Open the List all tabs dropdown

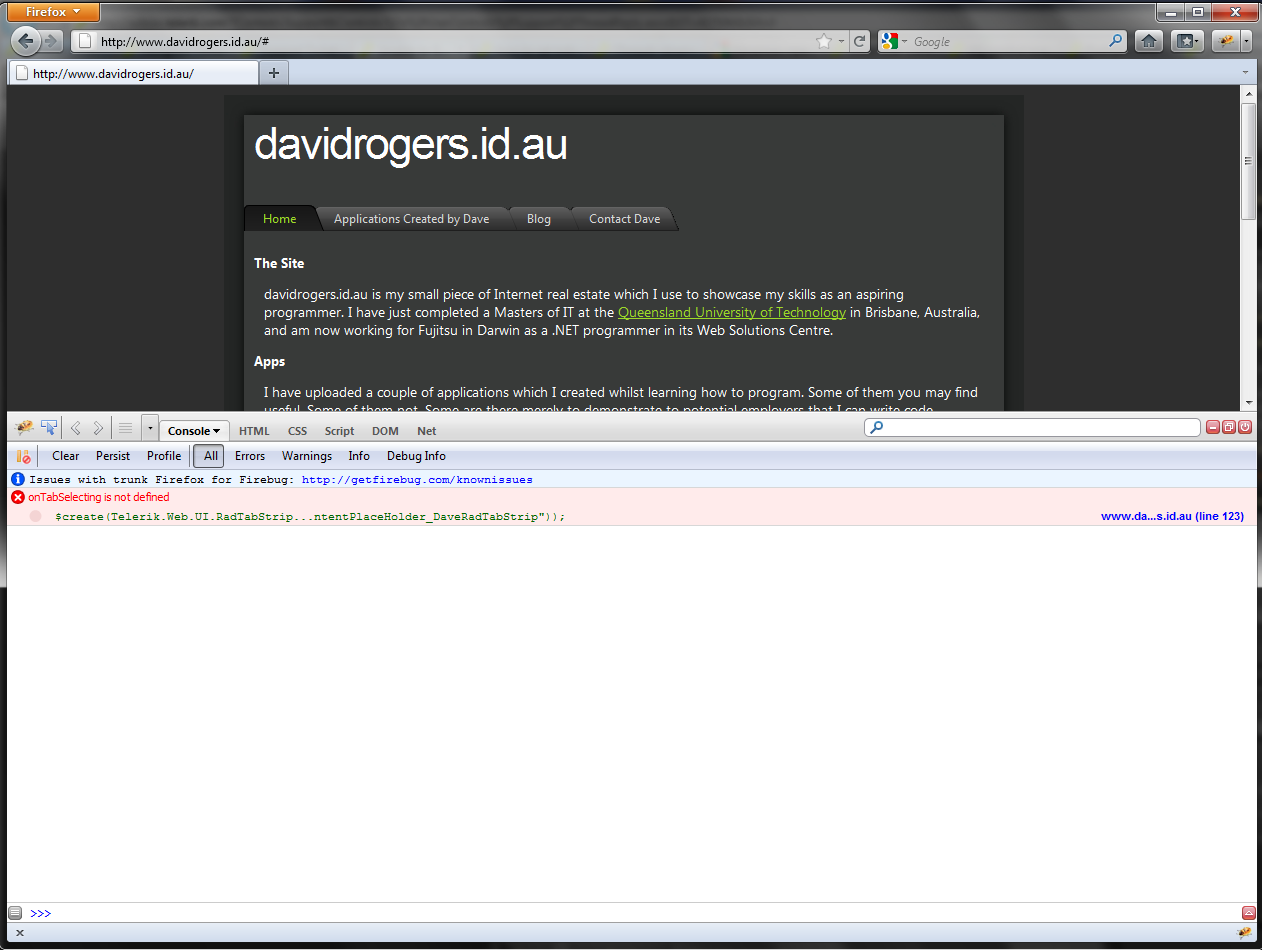[1245, 72]
